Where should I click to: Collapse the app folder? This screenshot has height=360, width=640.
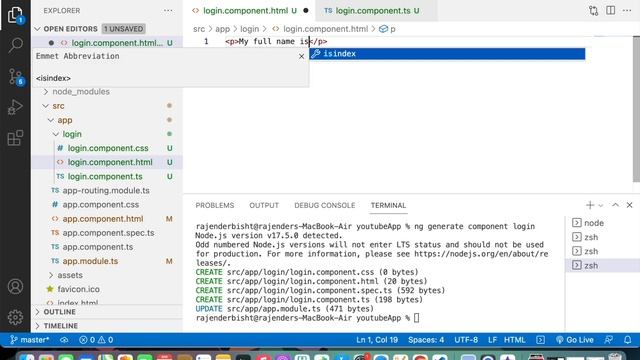[64, 120]
